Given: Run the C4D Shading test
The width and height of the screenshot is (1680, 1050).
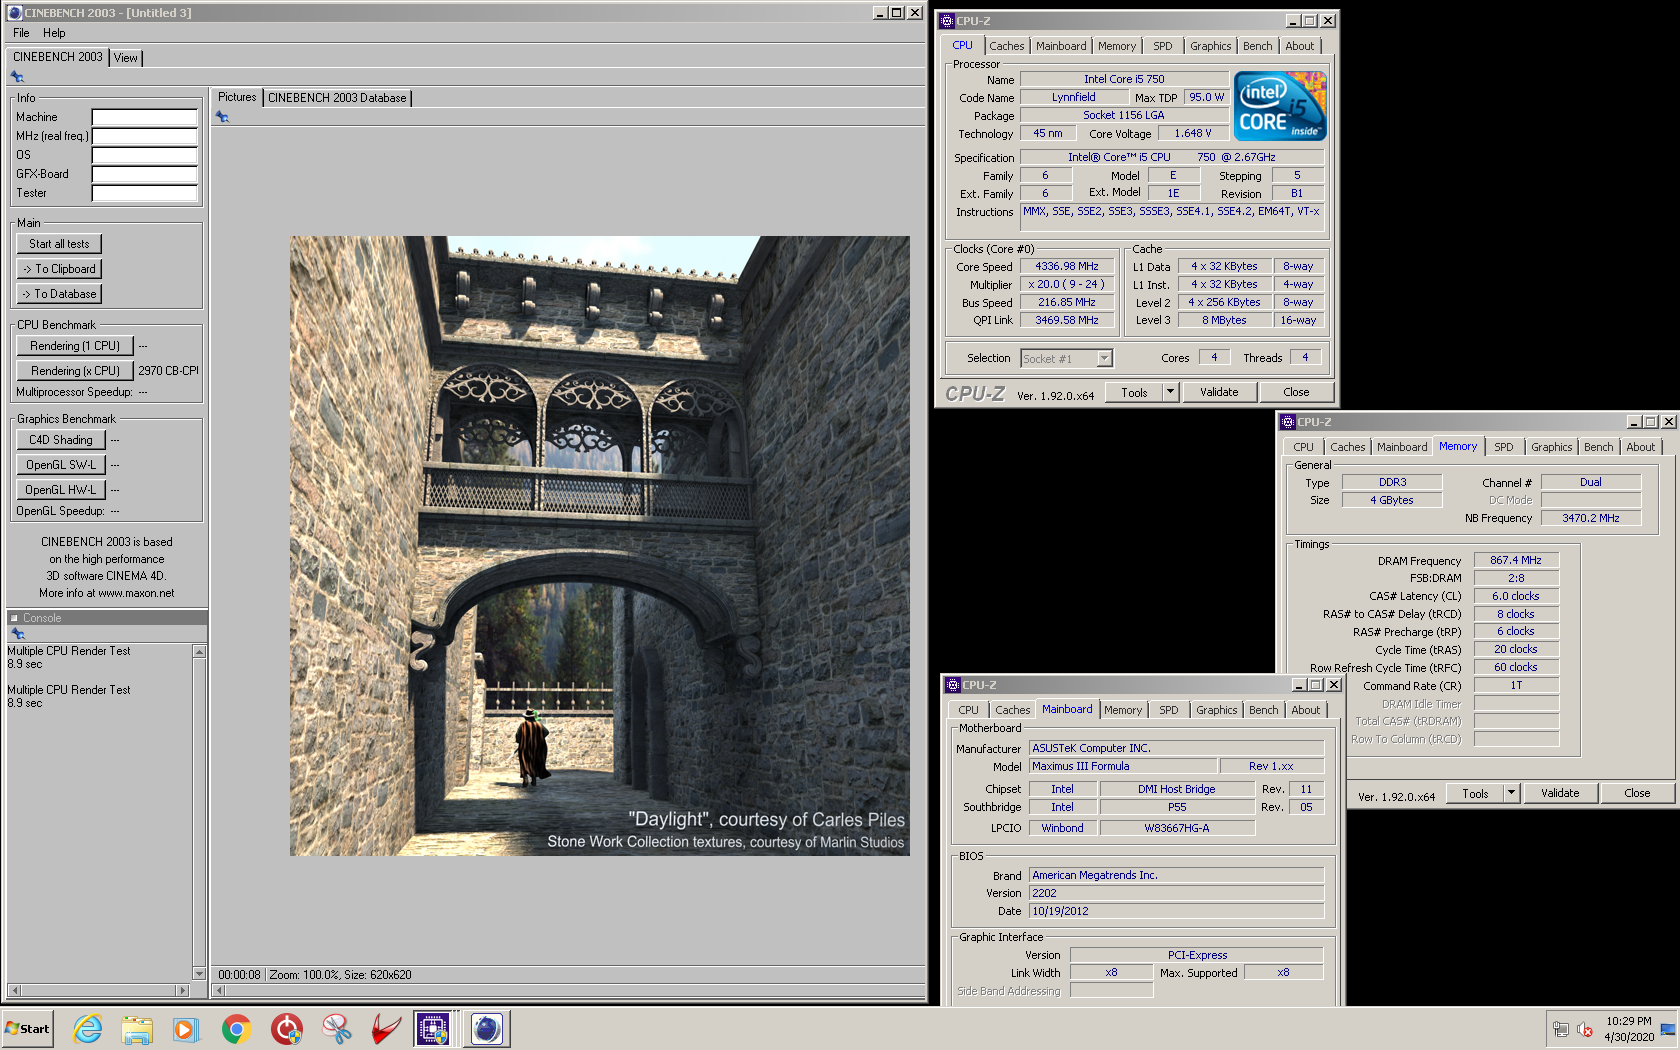Looking at the screenshot, I should [x=61, y=440].
